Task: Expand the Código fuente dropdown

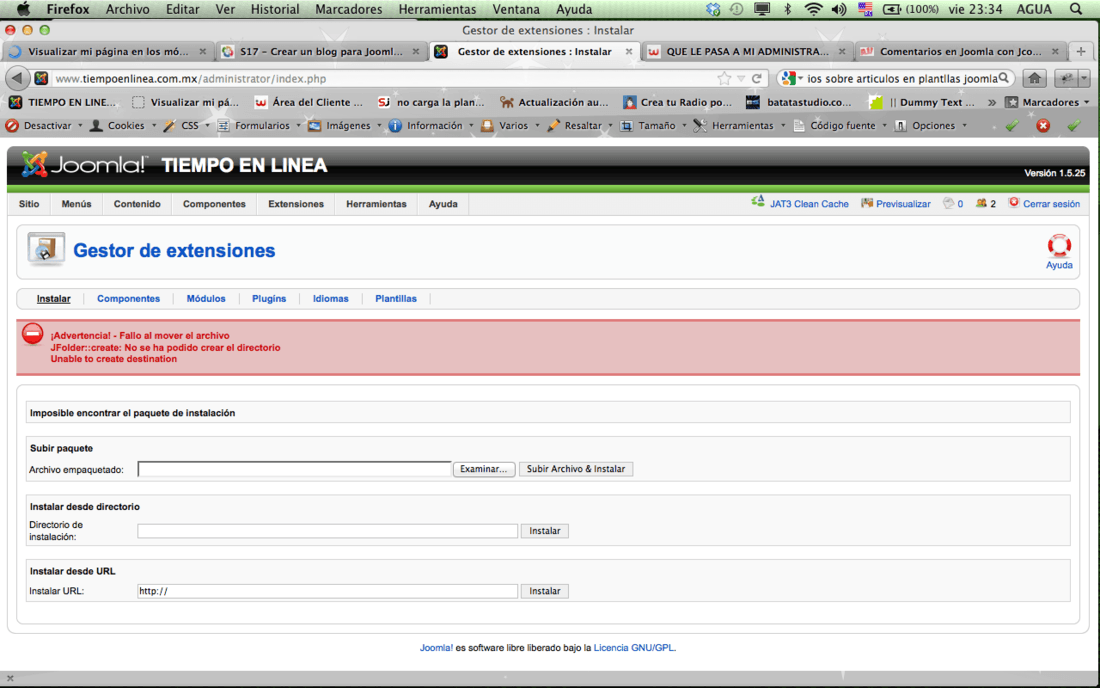Action: click(884, 126)
